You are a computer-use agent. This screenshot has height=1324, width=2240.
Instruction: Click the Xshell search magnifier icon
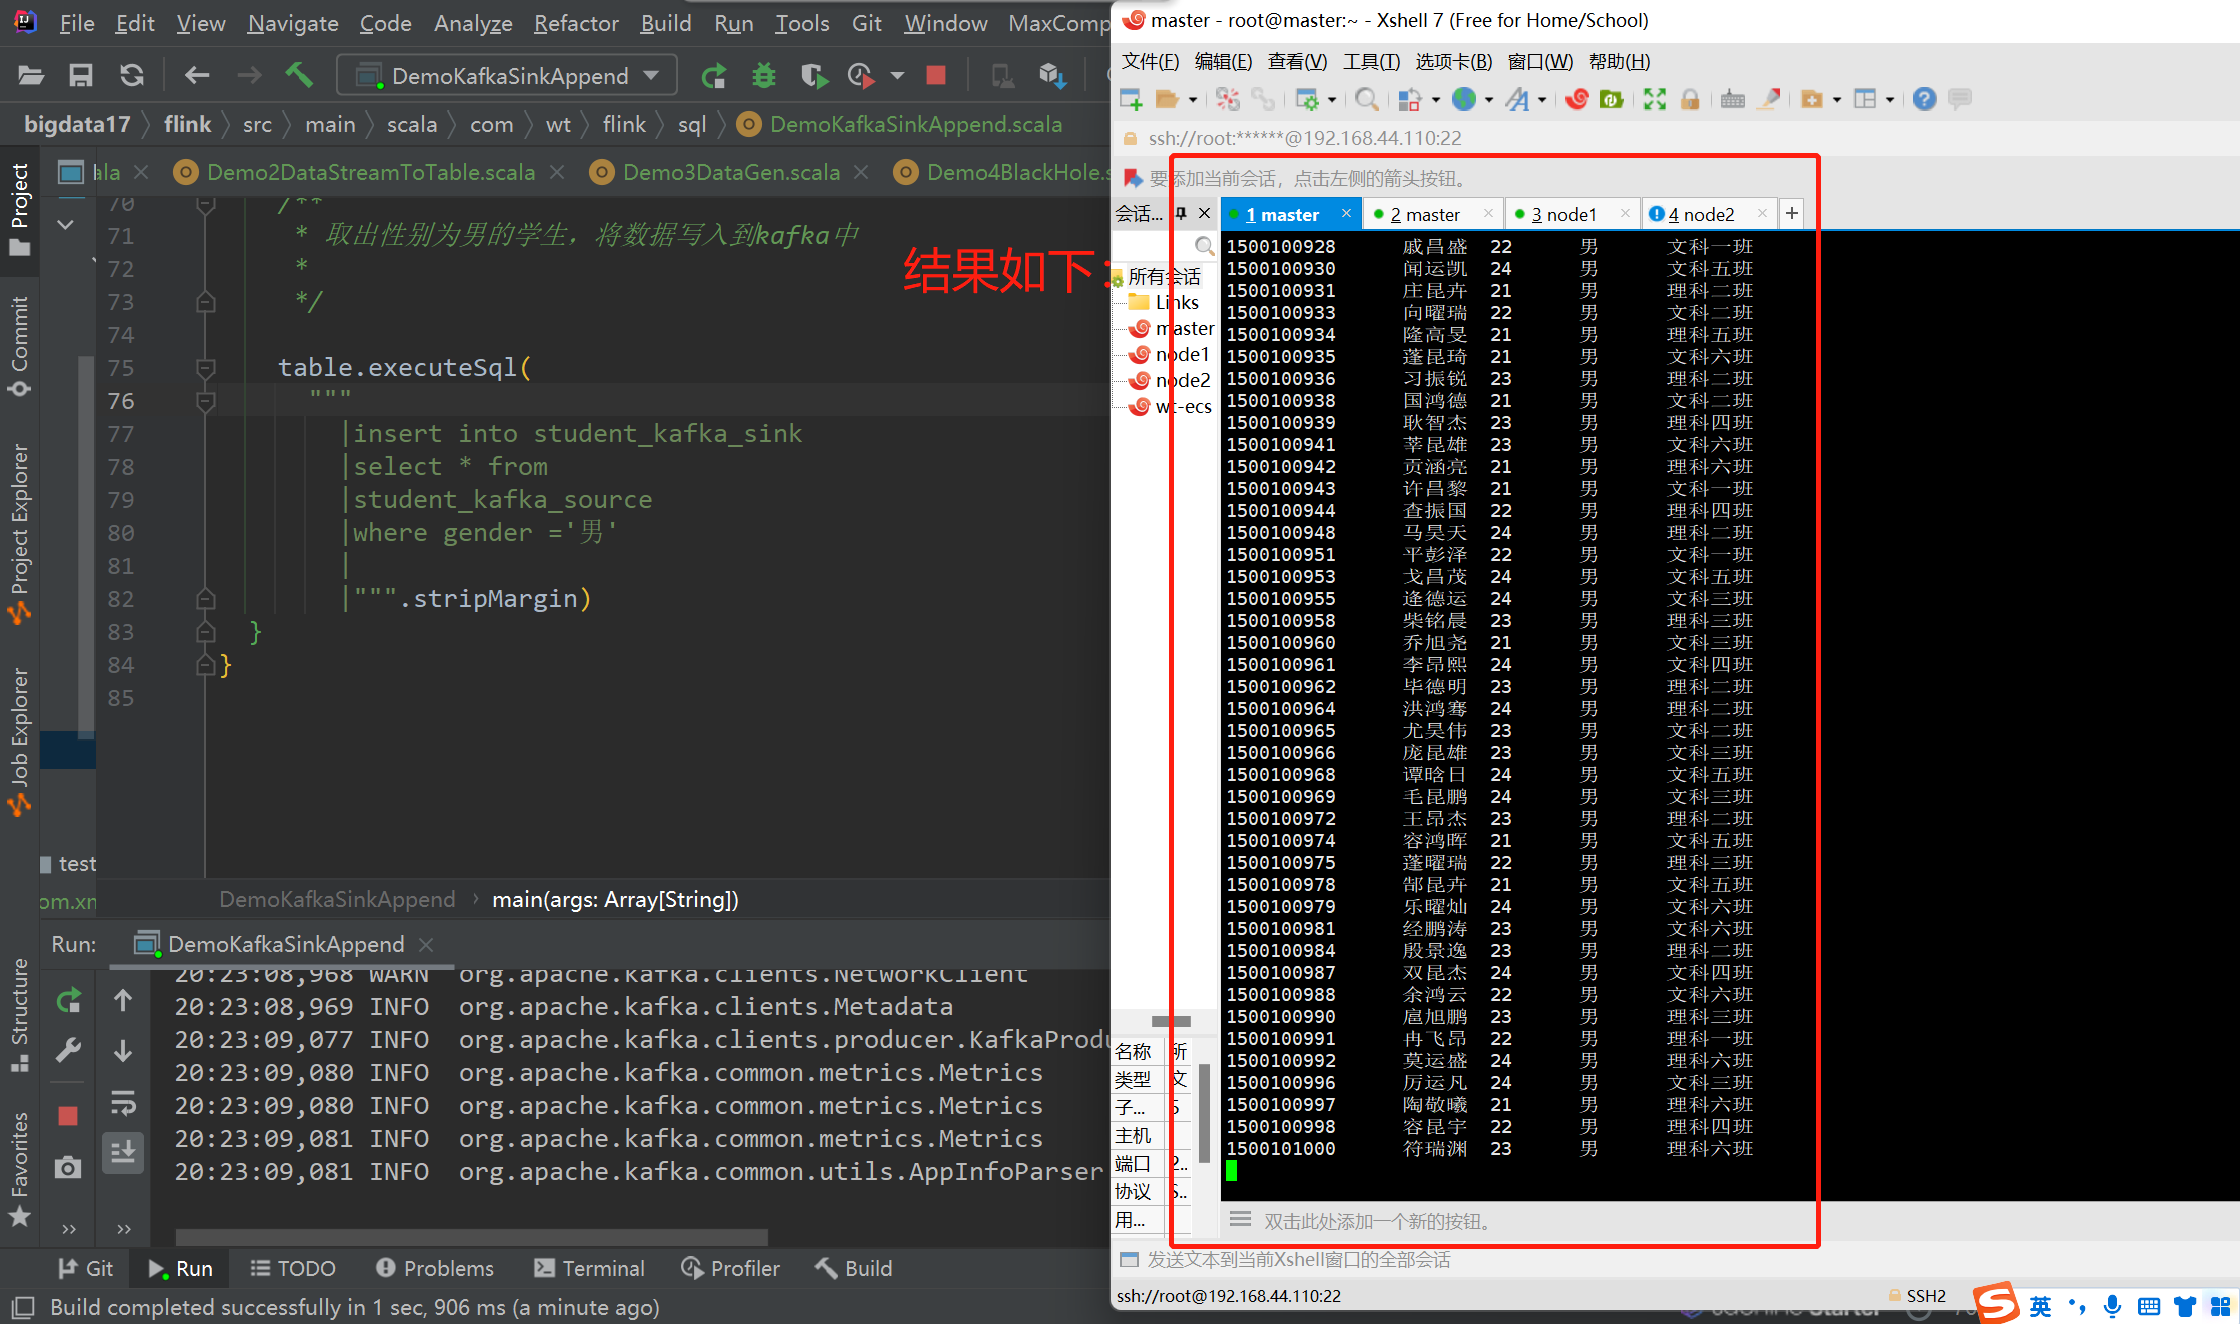click(x=1366, y=99)
